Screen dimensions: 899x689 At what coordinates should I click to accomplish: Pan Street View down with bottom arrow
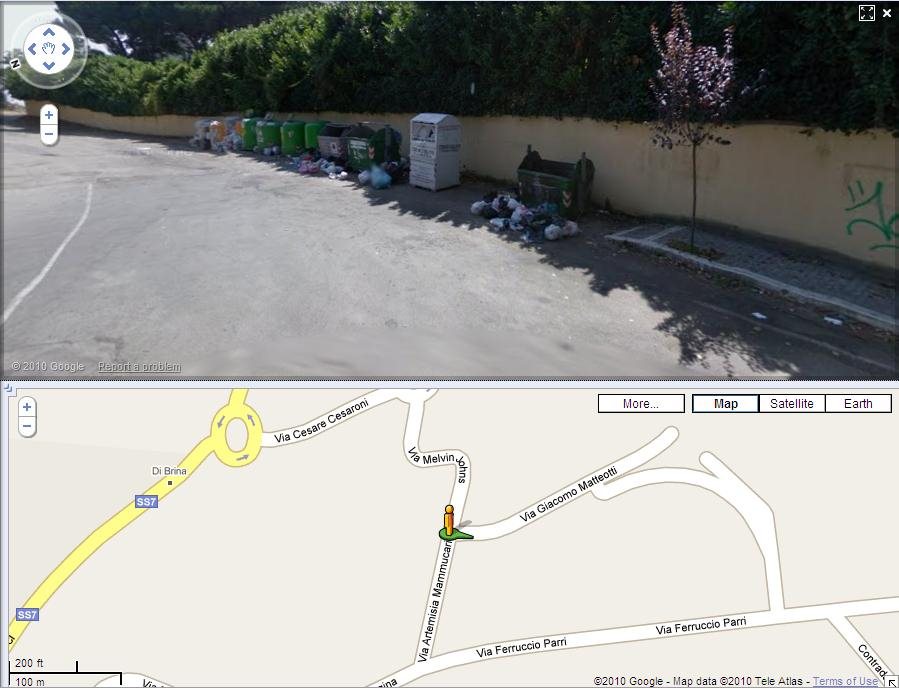(x=49, y=65)
